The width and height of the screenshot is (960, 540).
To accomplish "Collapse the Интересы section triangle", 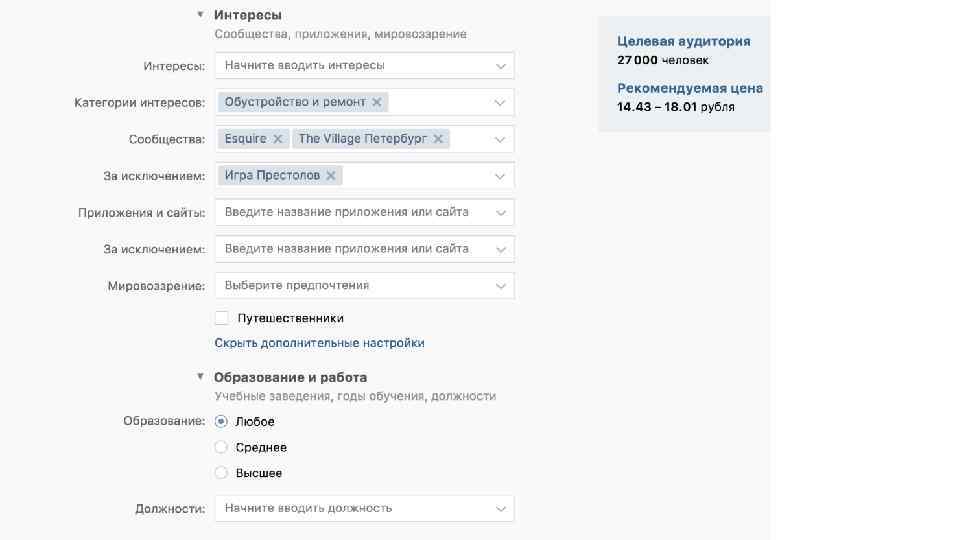I will click(x=200, y=15).
